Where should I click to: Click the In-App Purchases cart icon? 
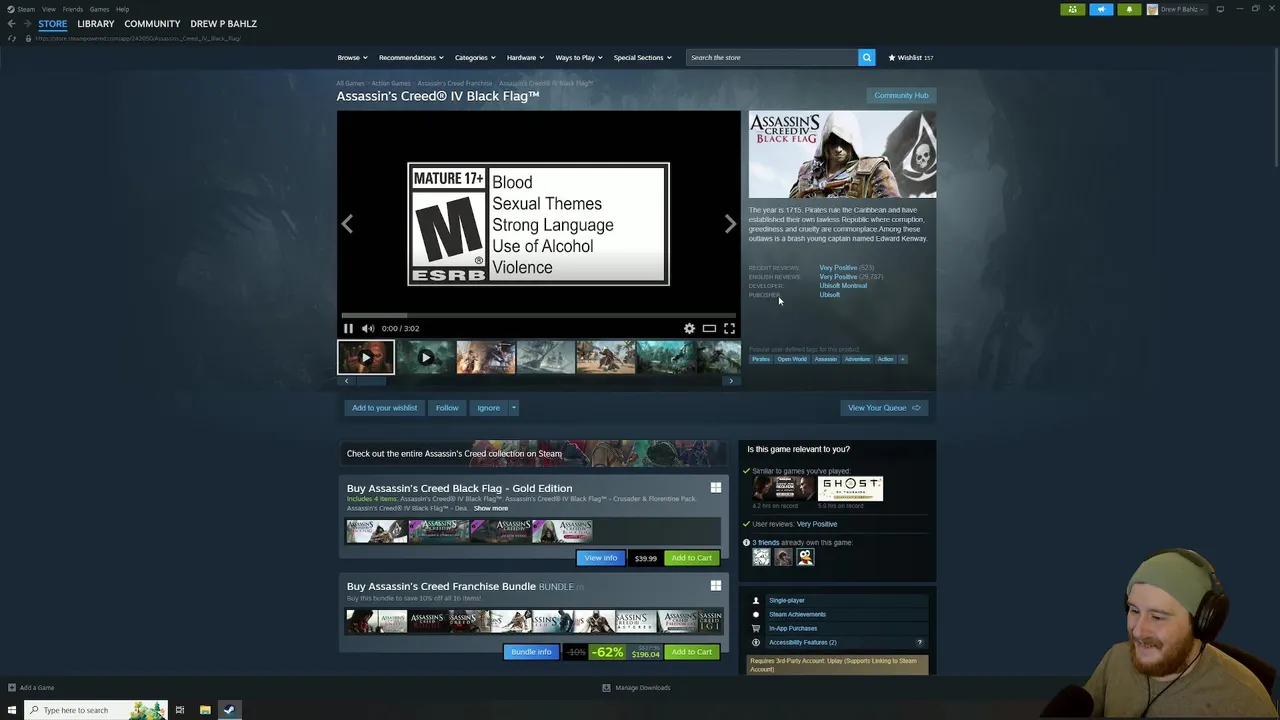[756, 628]
